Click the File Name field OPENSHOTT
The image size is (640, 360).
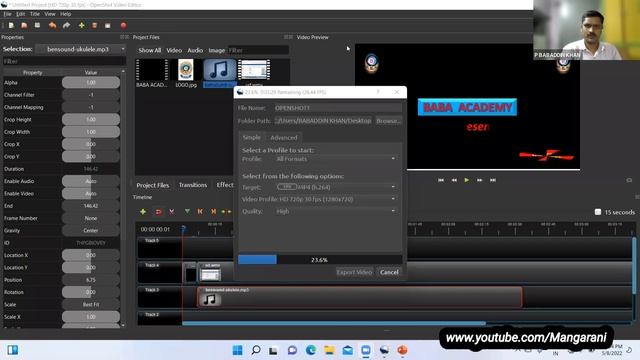pos(338,108)
